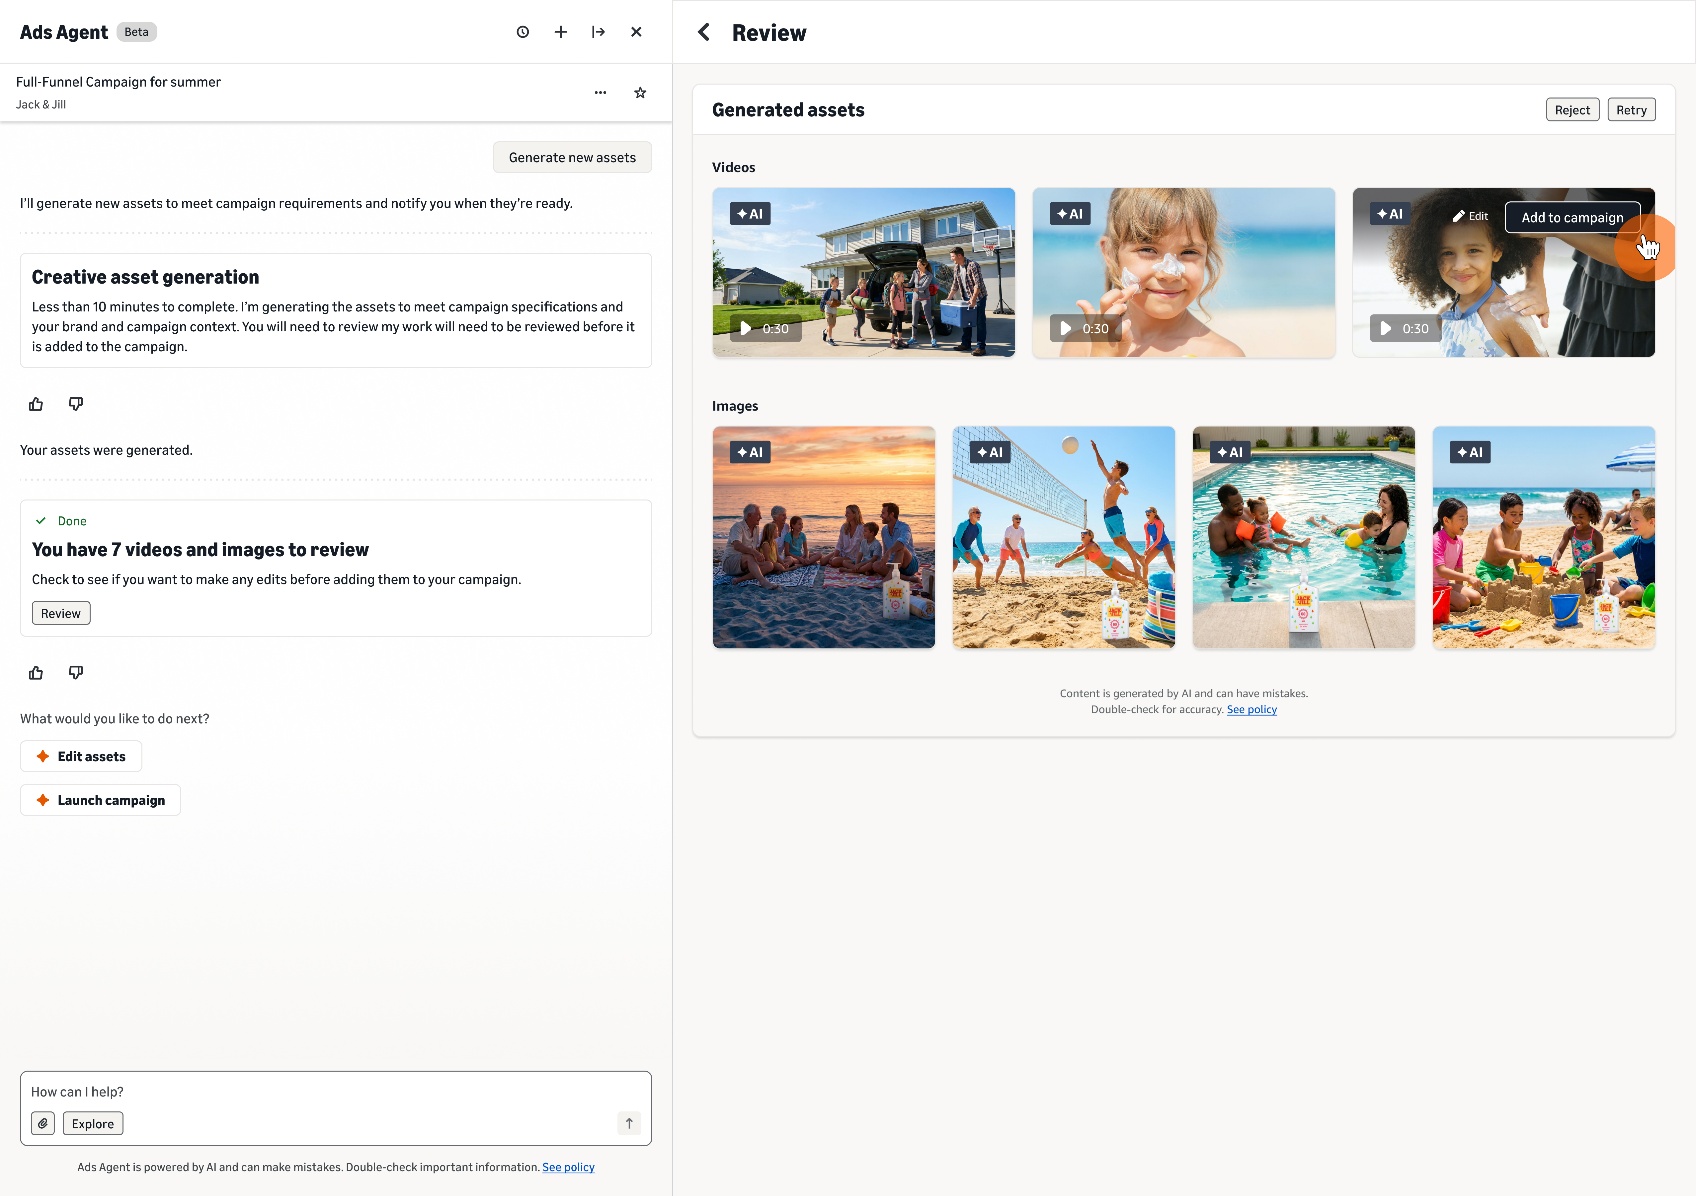Thumbs down the 7 videos review message
The width and height of the screenshot is (1696, 1196).
76,673
